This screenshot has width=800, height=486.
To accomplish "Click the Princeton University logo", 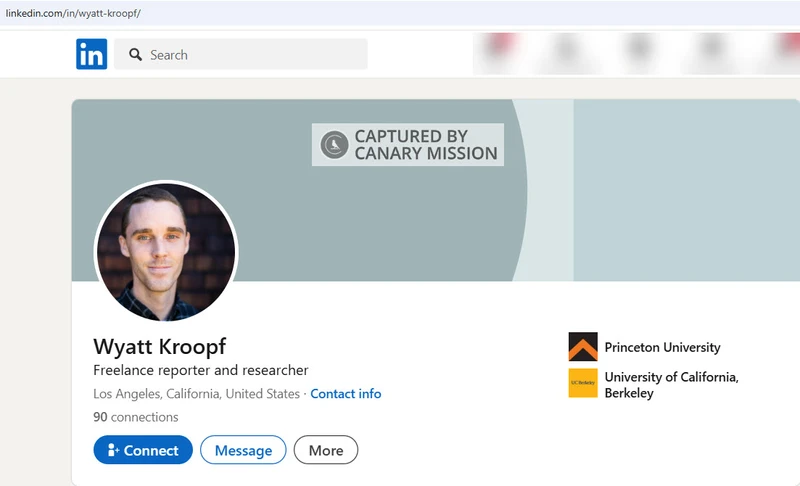I will 583,347.
